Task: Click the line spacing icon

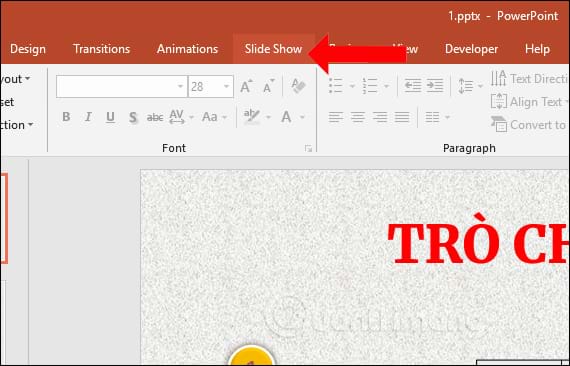Action: point(466,86)
